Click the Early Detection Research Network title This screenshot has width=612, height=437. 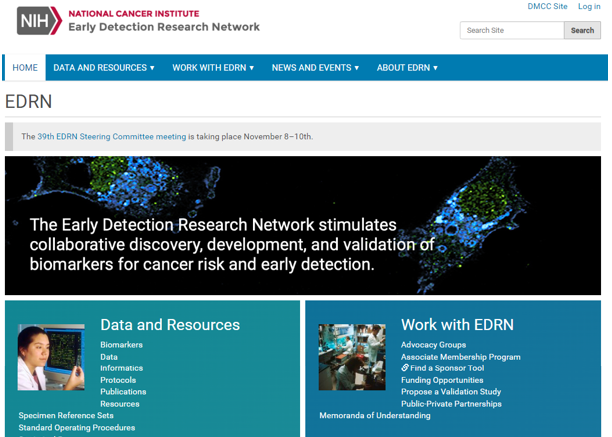pyautogui.click(x=164, y=27)
